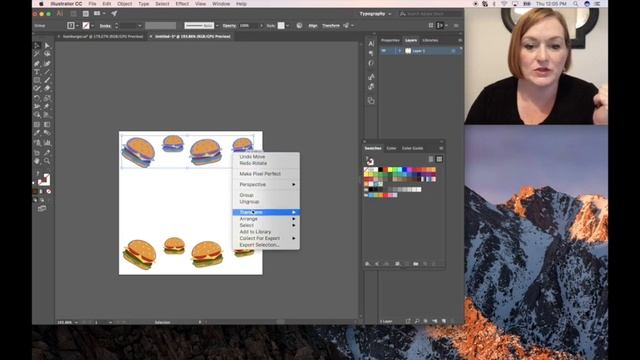Choose Transform in context menu
Screen dimensions: 640x360
point(266,212)
